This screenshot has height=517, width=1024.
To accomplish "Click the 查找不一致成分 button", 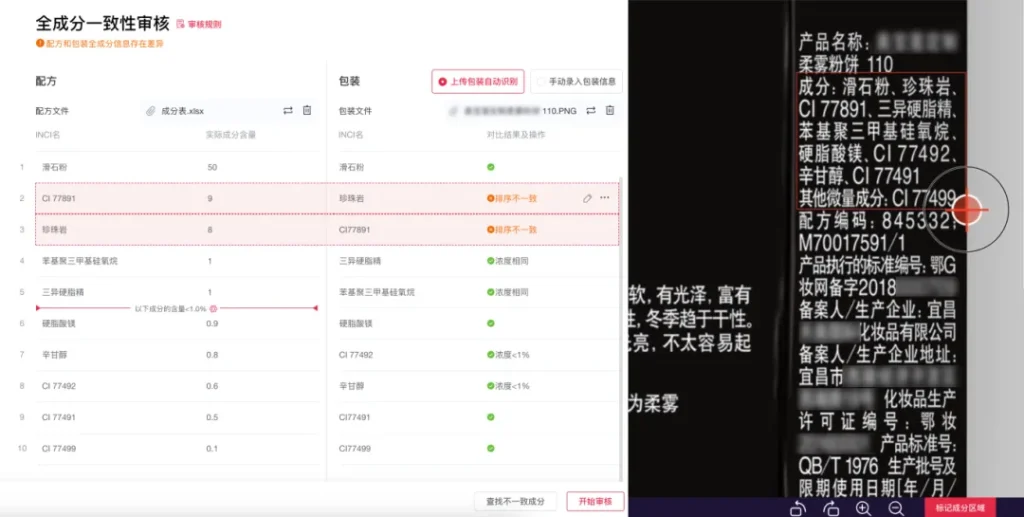I will [x=515, y=500].
